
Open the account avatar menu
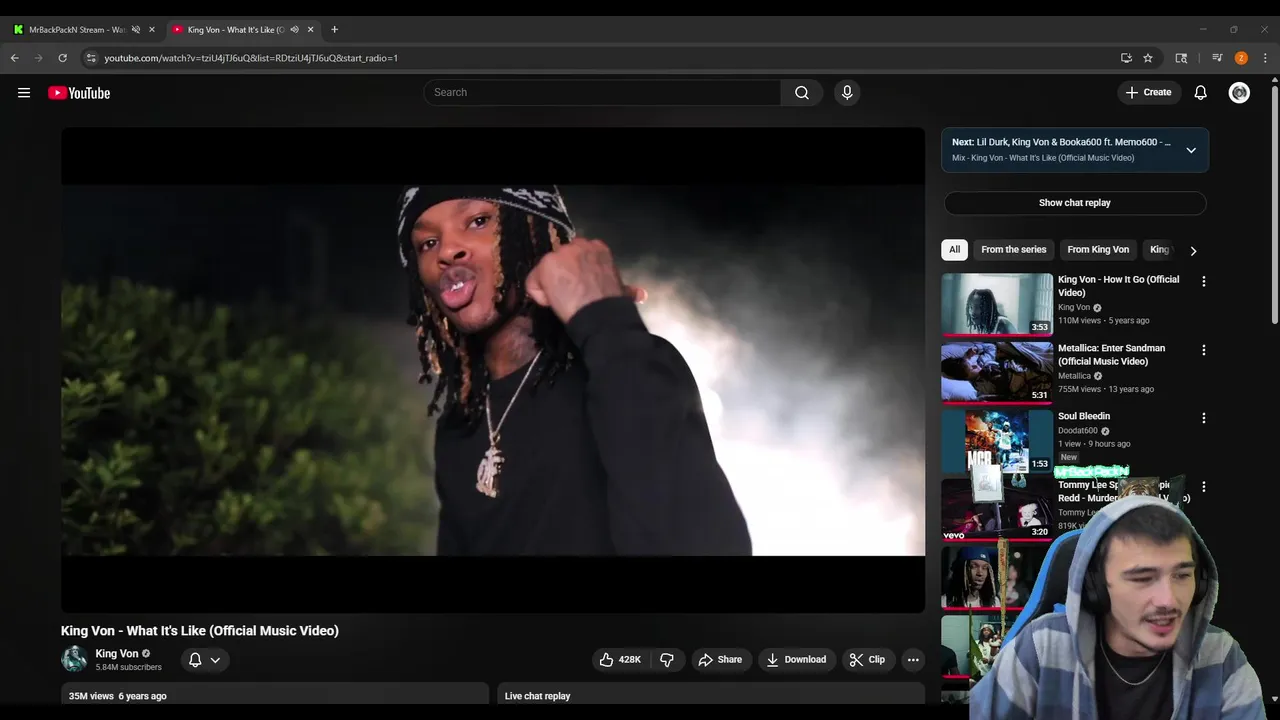pyautogui.click(x=1239, y=92)
